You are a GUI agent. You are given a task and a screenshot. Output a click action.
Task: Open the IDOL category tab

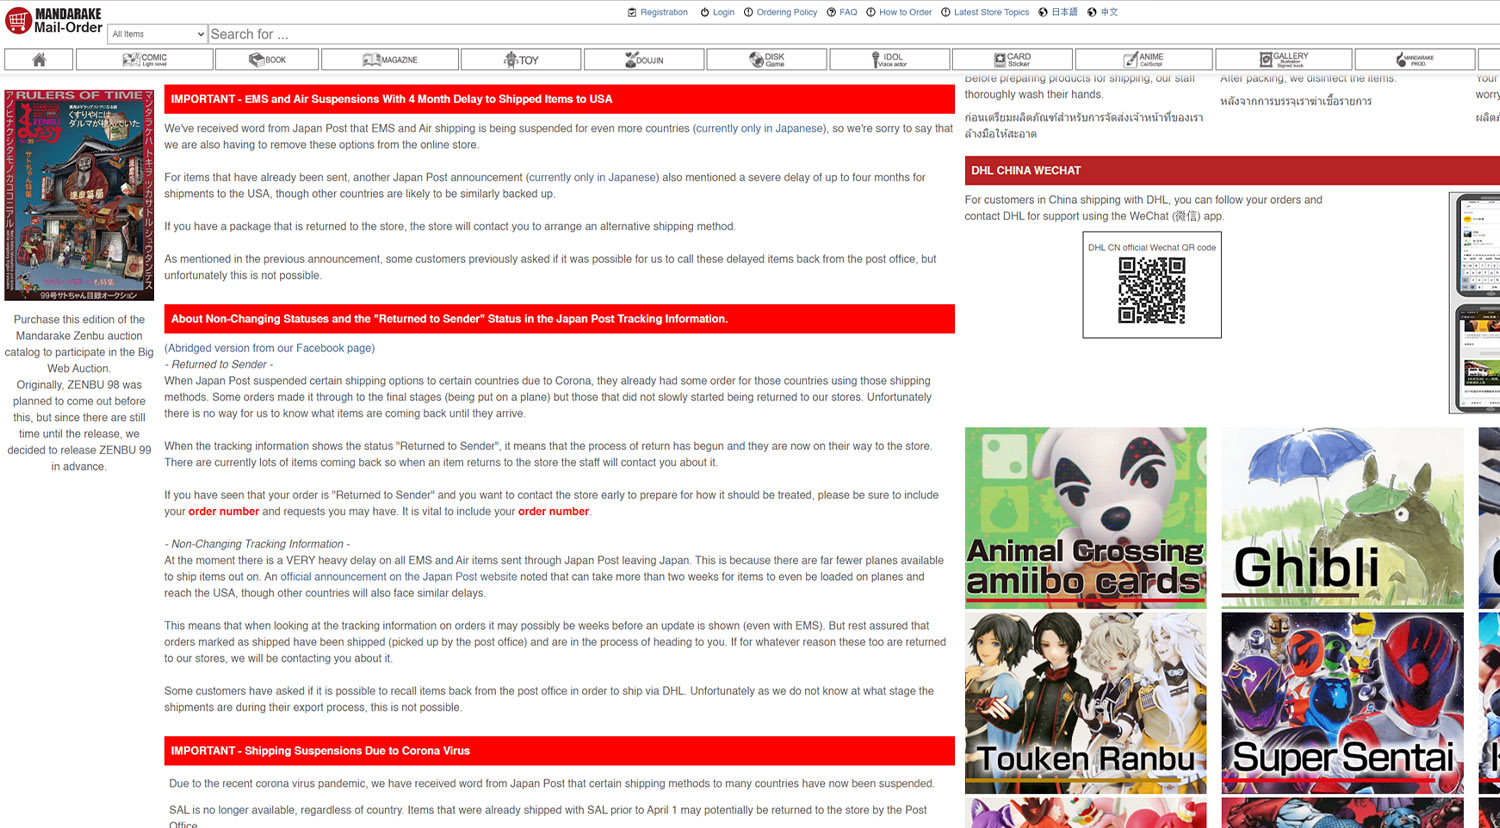pos(889,60)
